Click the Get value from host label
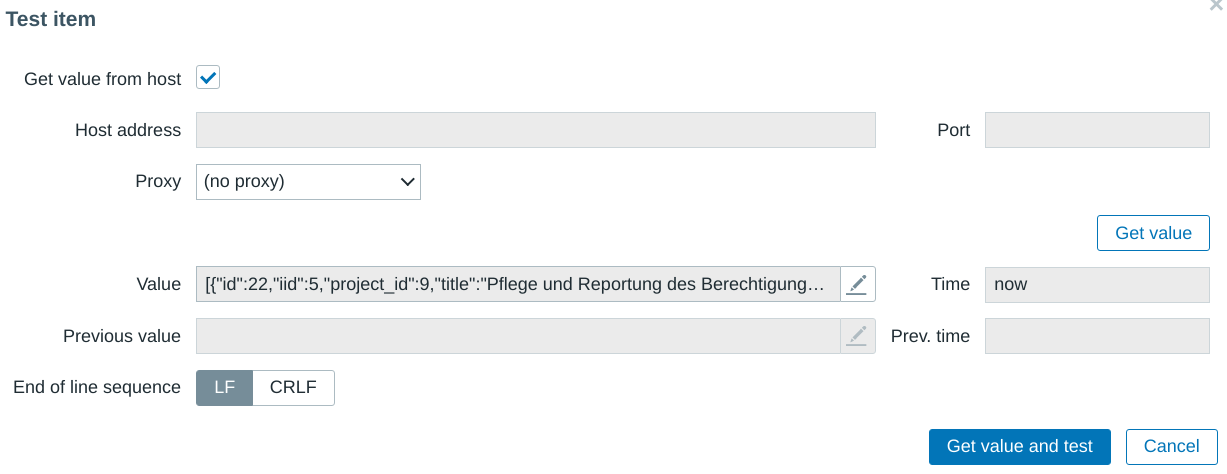 (x=102, y=79)
